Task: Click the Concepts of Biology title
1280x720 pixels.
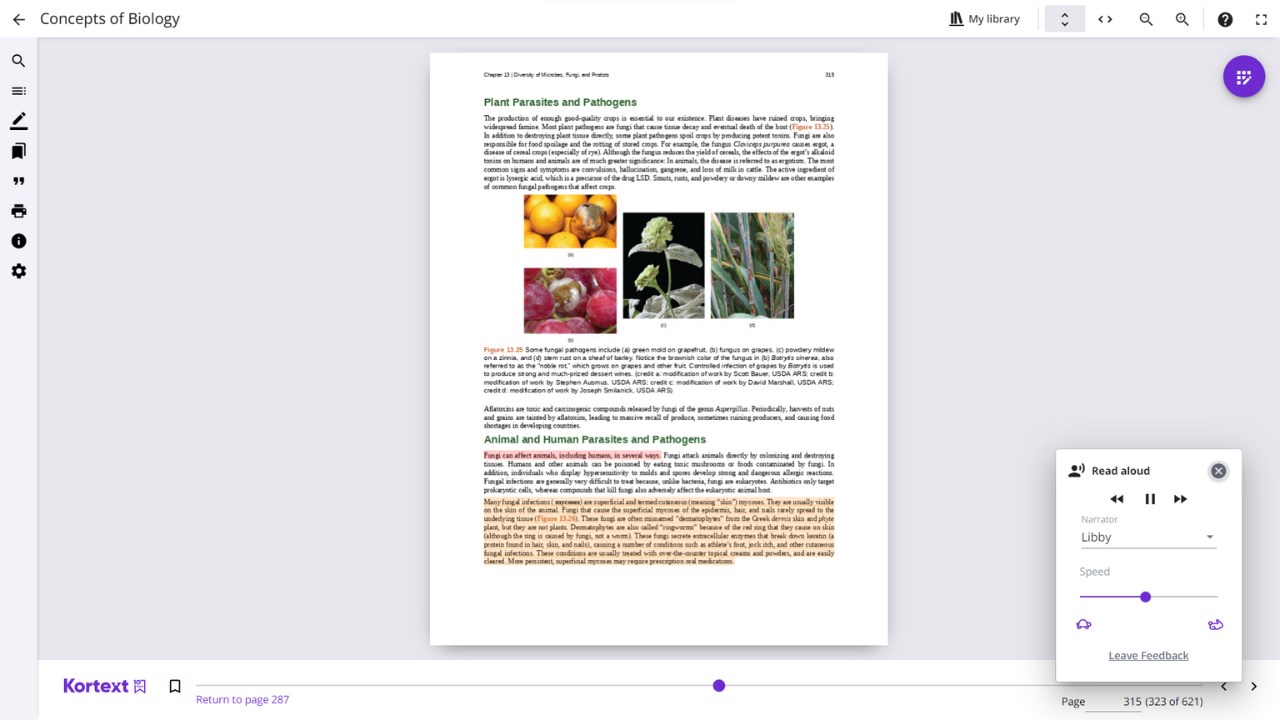Action: [110, 19]
